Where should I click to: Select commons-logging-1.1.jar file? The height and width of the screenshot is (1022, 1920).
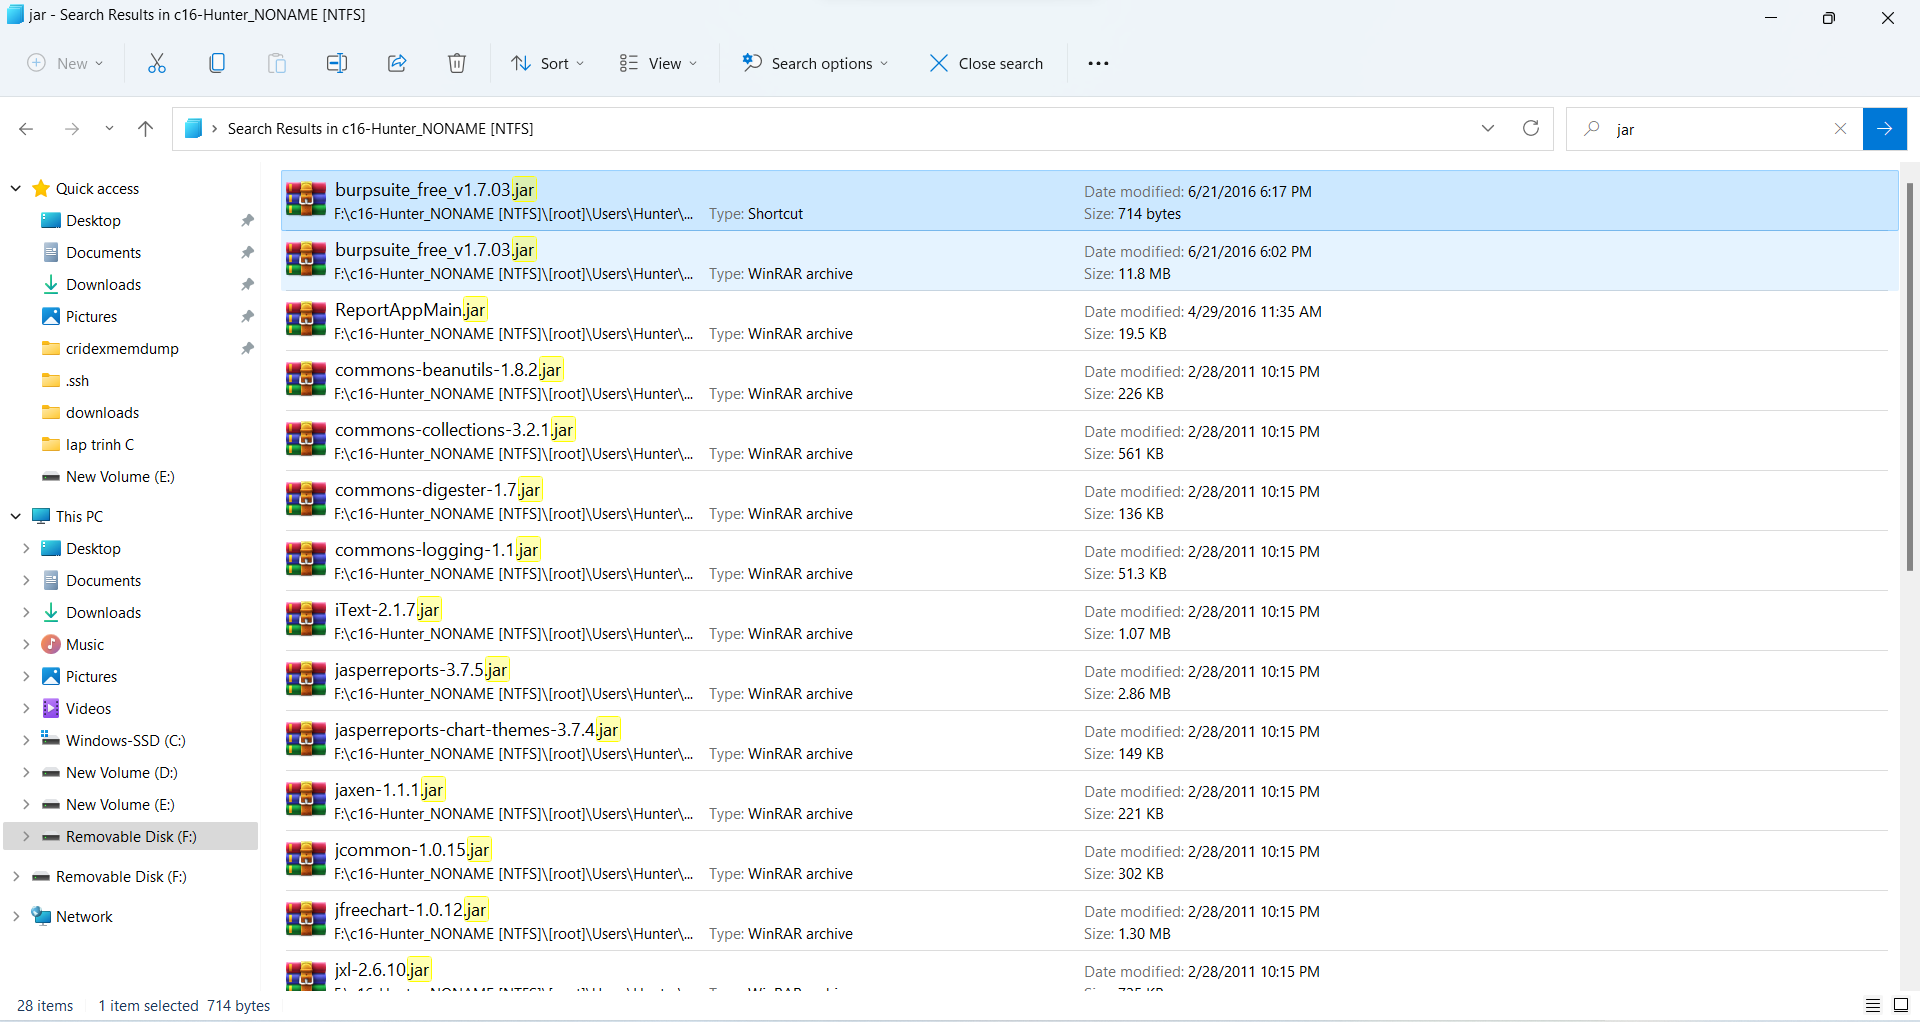[1089, 561]
